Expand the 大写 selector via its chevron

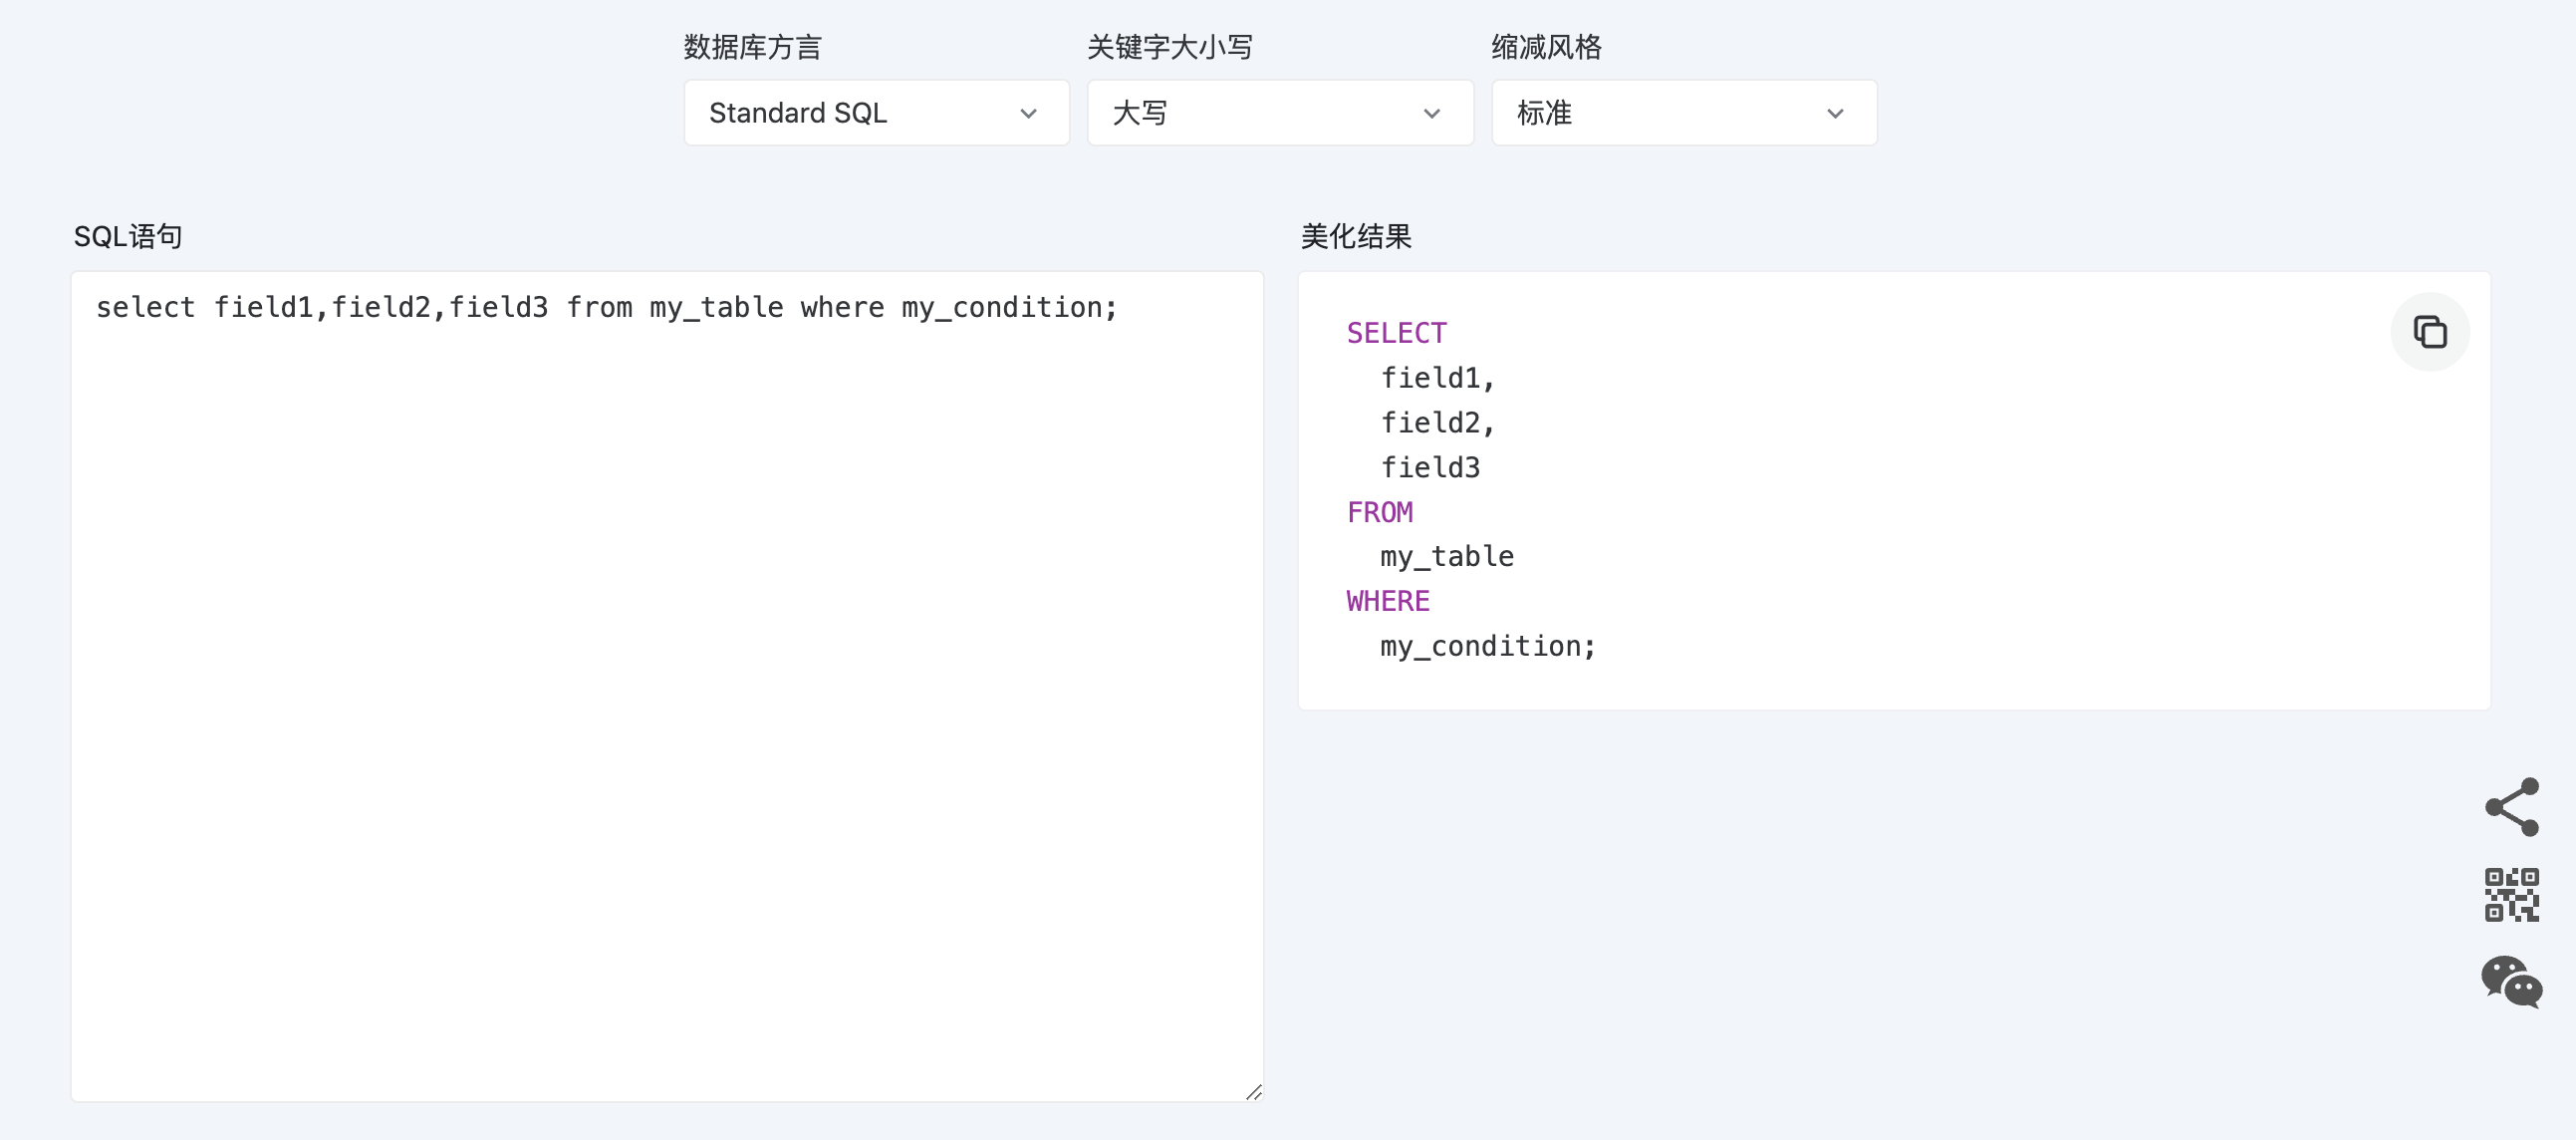pos(1432,113)
